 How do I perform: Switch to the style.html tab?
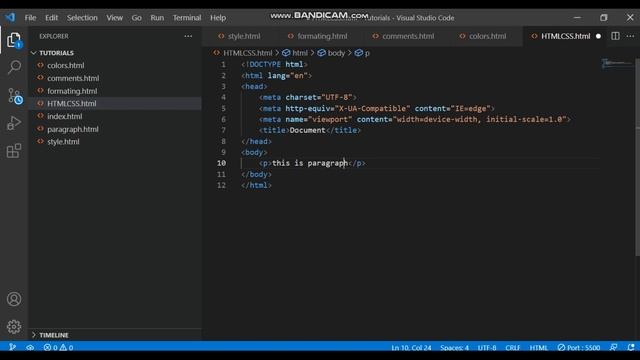[x=240, y=36]
